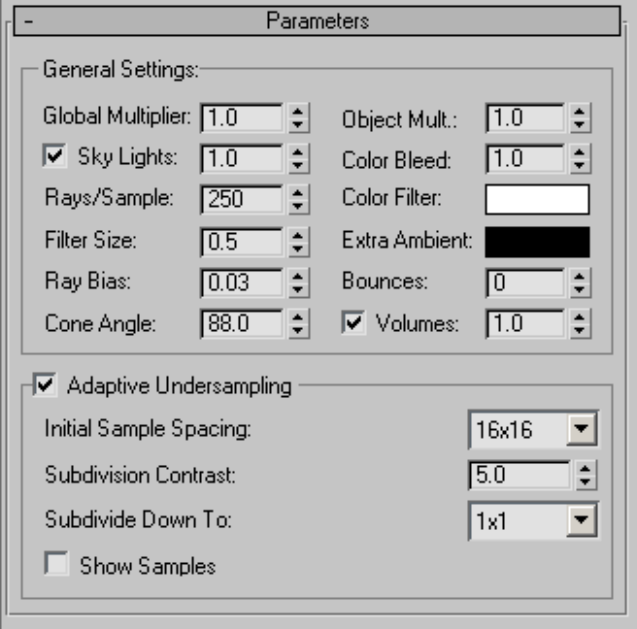The width and height of the screenshot is (637, 629).
Task: Click the Rays/Sample spinner arrows
Action: click(x=296, y=199)
